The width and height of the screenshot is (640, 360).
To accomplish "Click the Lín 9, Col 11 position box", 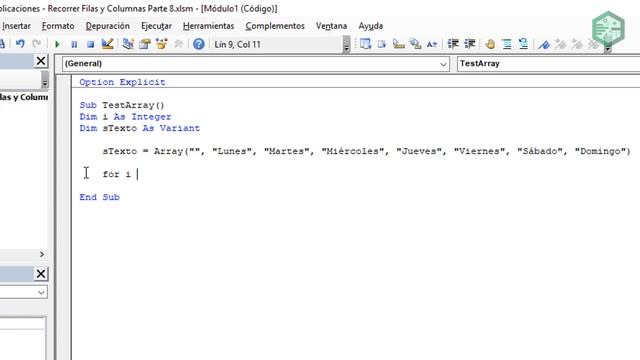I will pos(277,44).
